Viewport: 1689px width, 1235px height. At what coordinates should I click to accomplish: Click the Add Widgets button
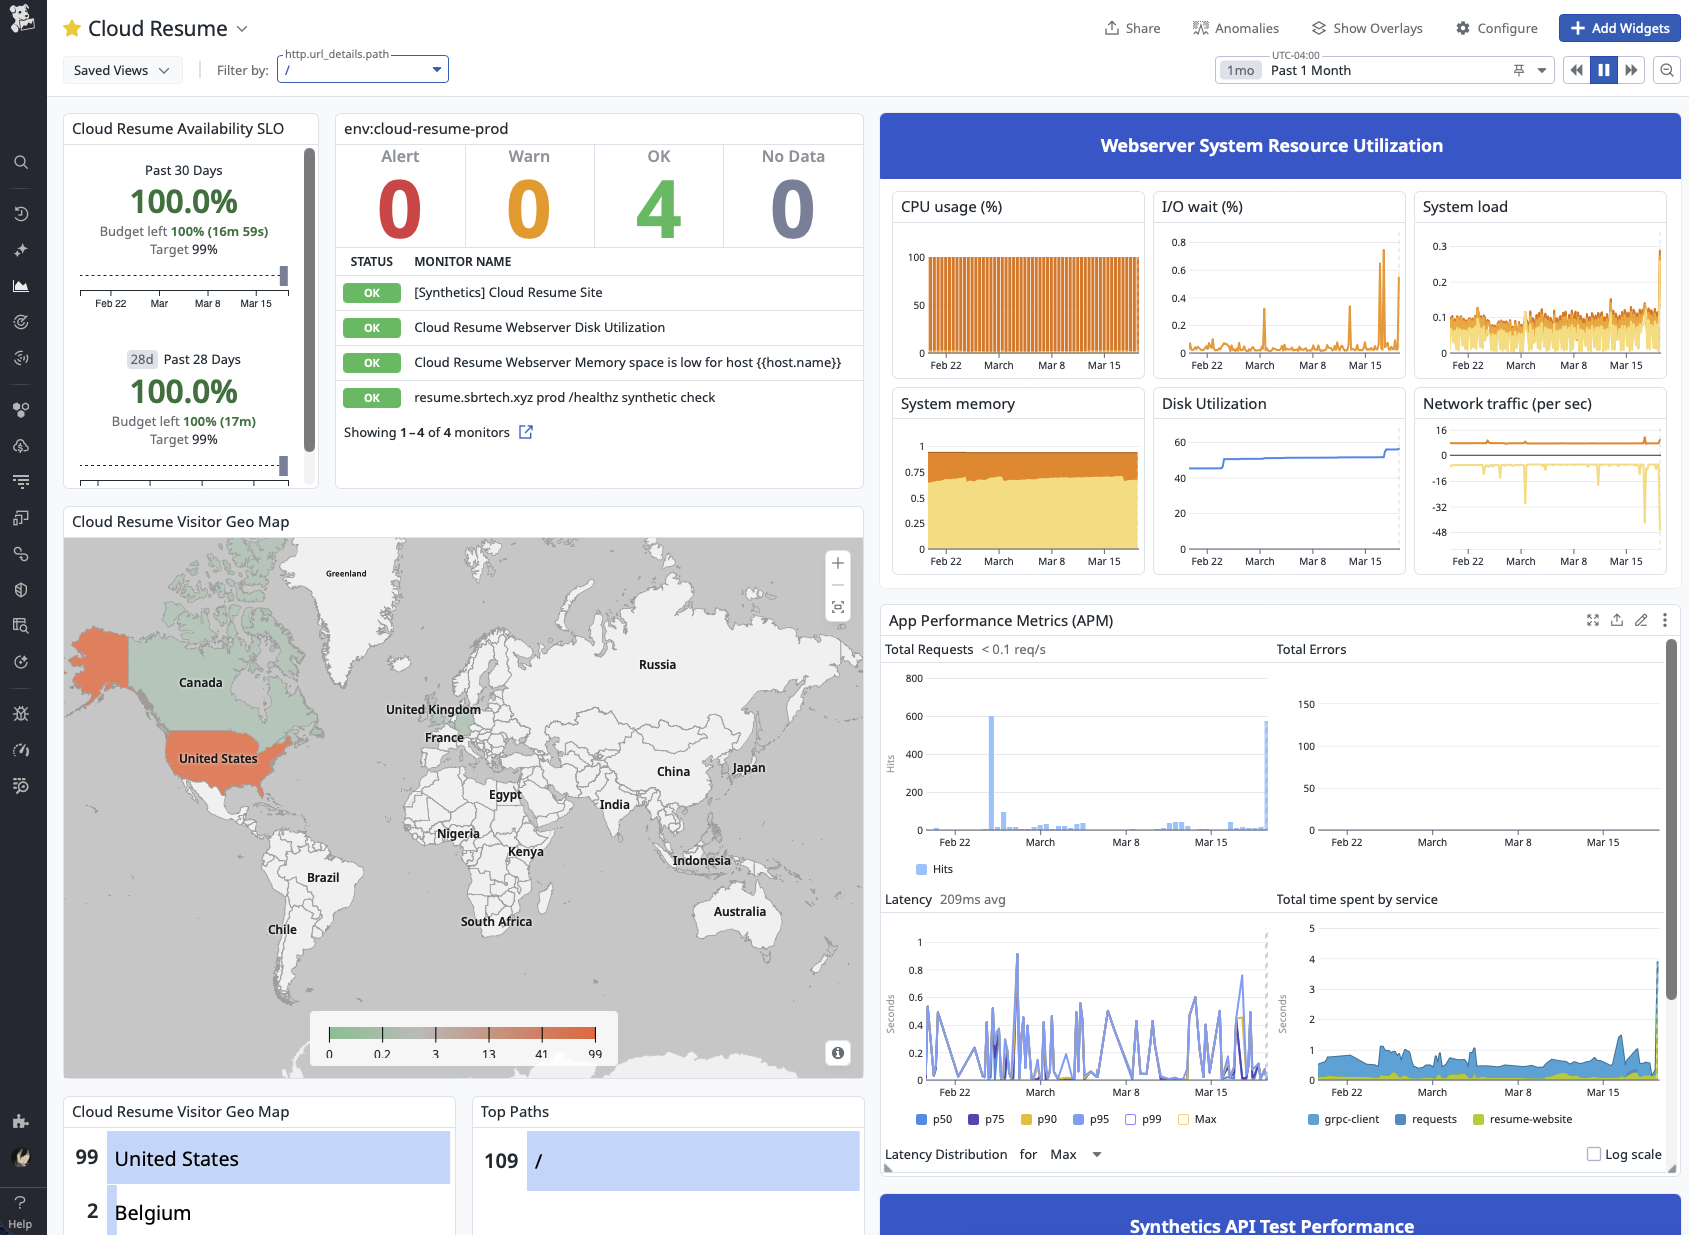point(1618,28)
